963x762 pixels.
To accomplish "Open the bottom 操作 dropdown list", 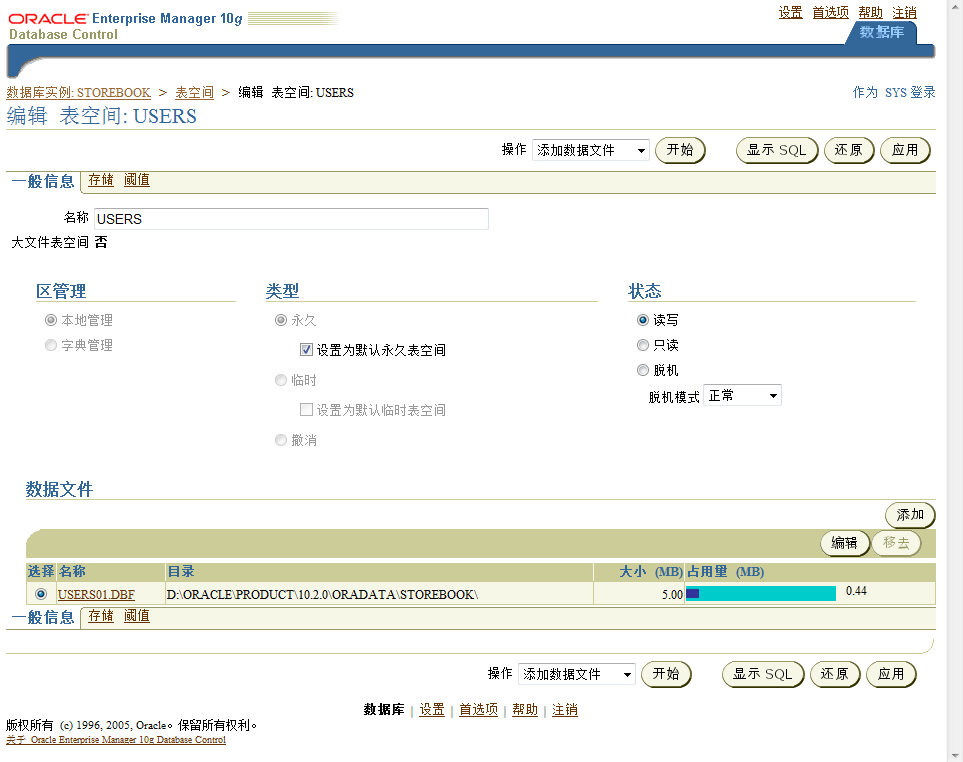I will 577,674.
